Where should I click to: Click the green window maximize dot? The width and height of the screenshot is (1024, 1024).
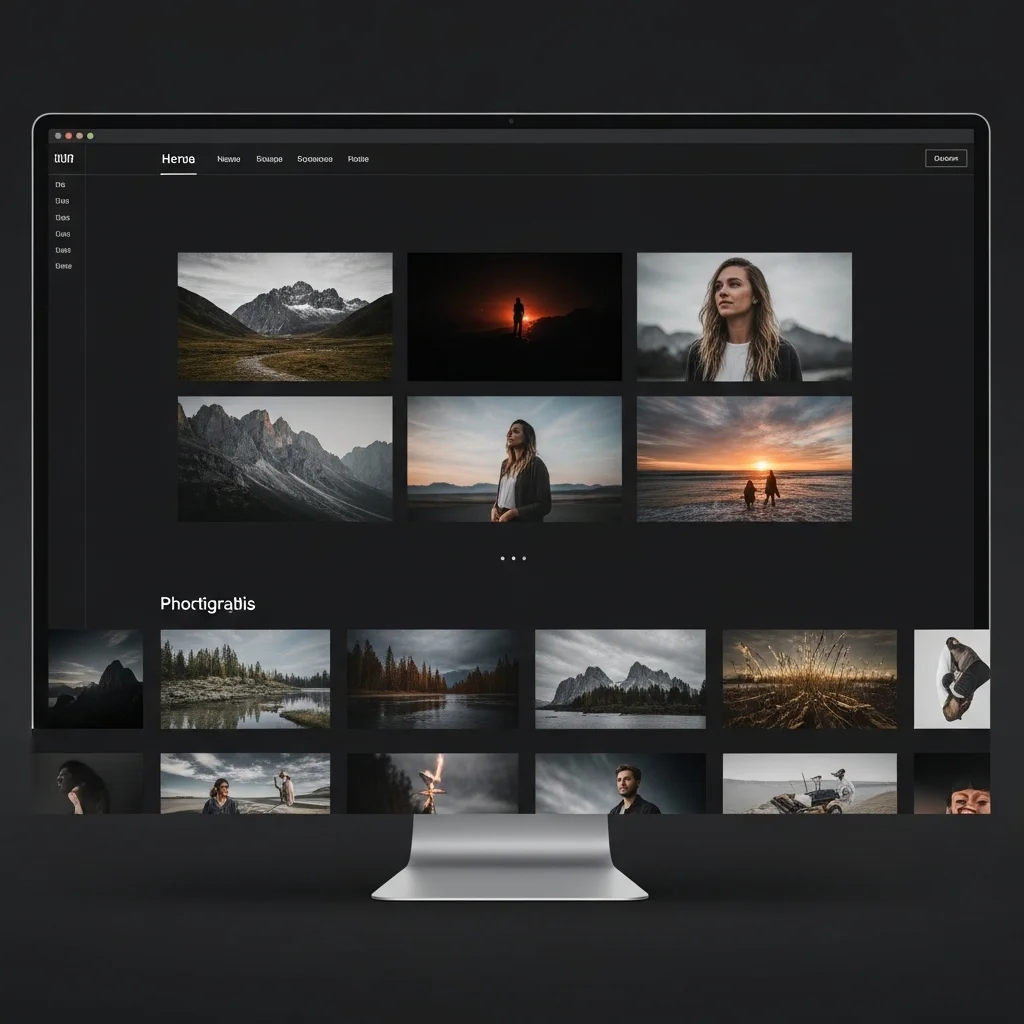tap(91, 135)
